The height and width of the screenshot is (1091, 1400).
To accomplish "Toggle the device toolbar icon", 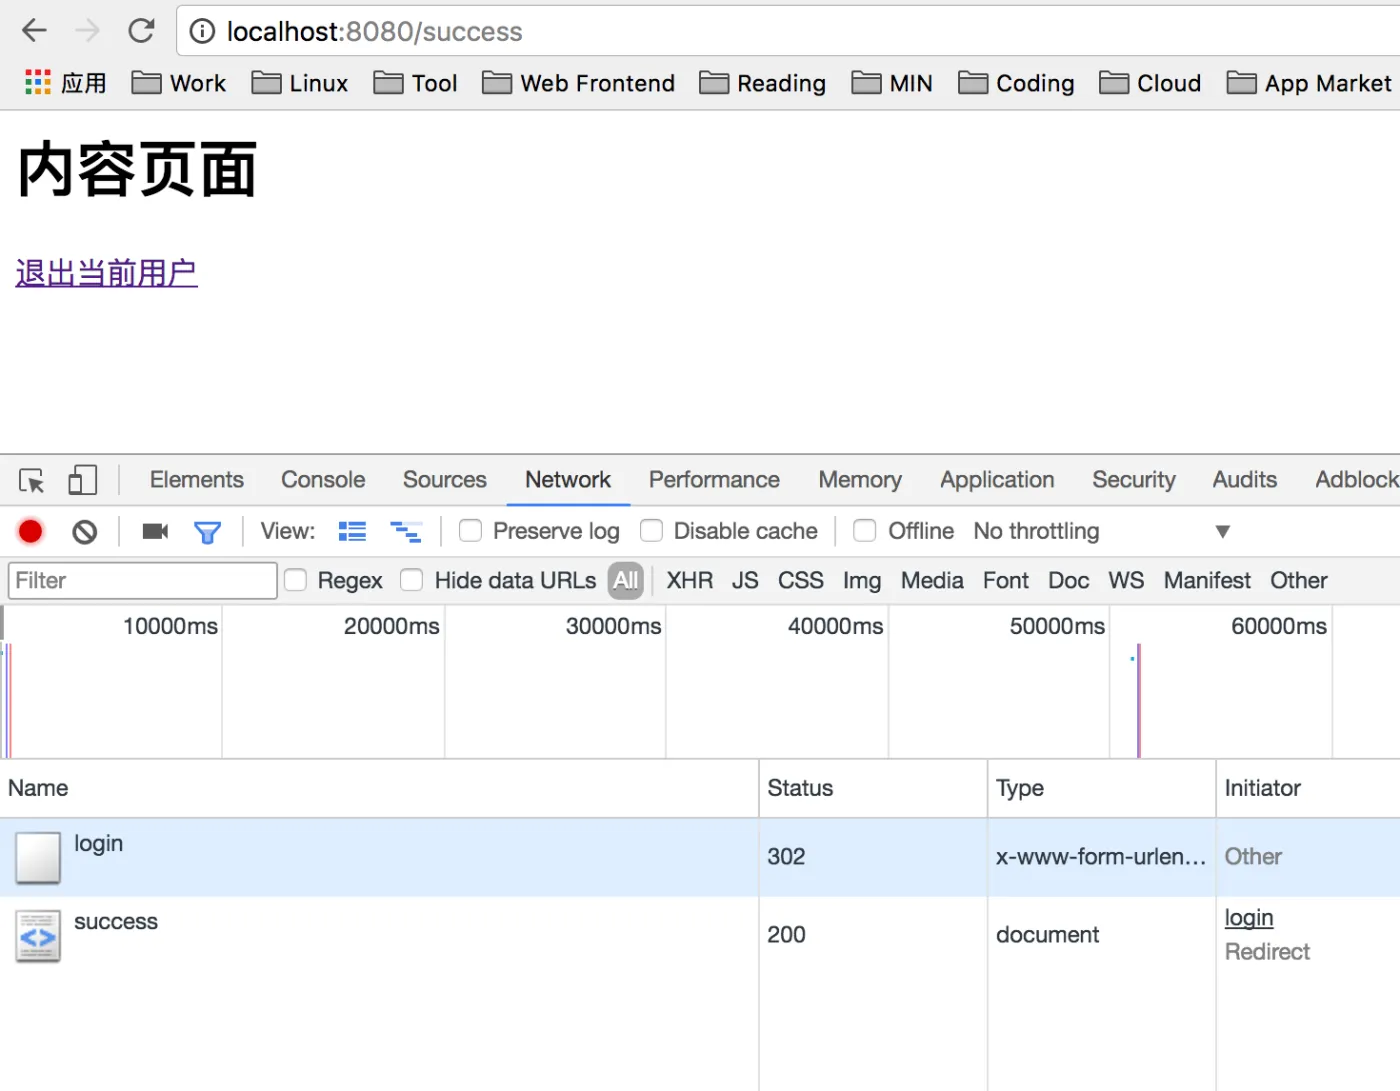I will [x=82, y=481].
